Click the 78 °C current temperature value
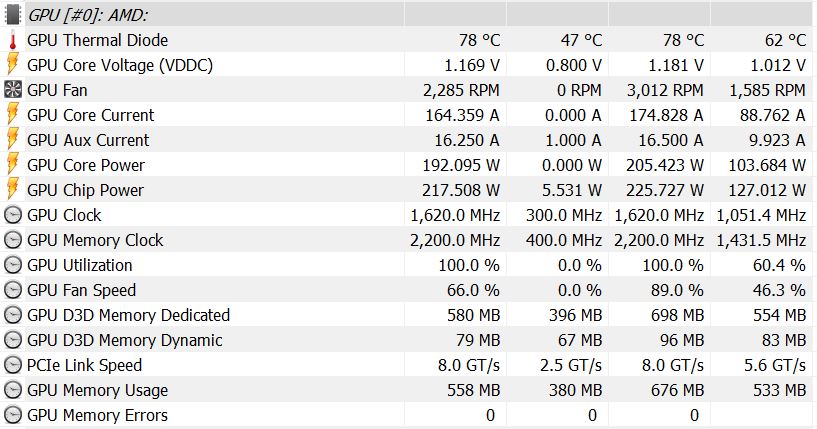Screen dimensions: 817x429 (x=479, y=40)
